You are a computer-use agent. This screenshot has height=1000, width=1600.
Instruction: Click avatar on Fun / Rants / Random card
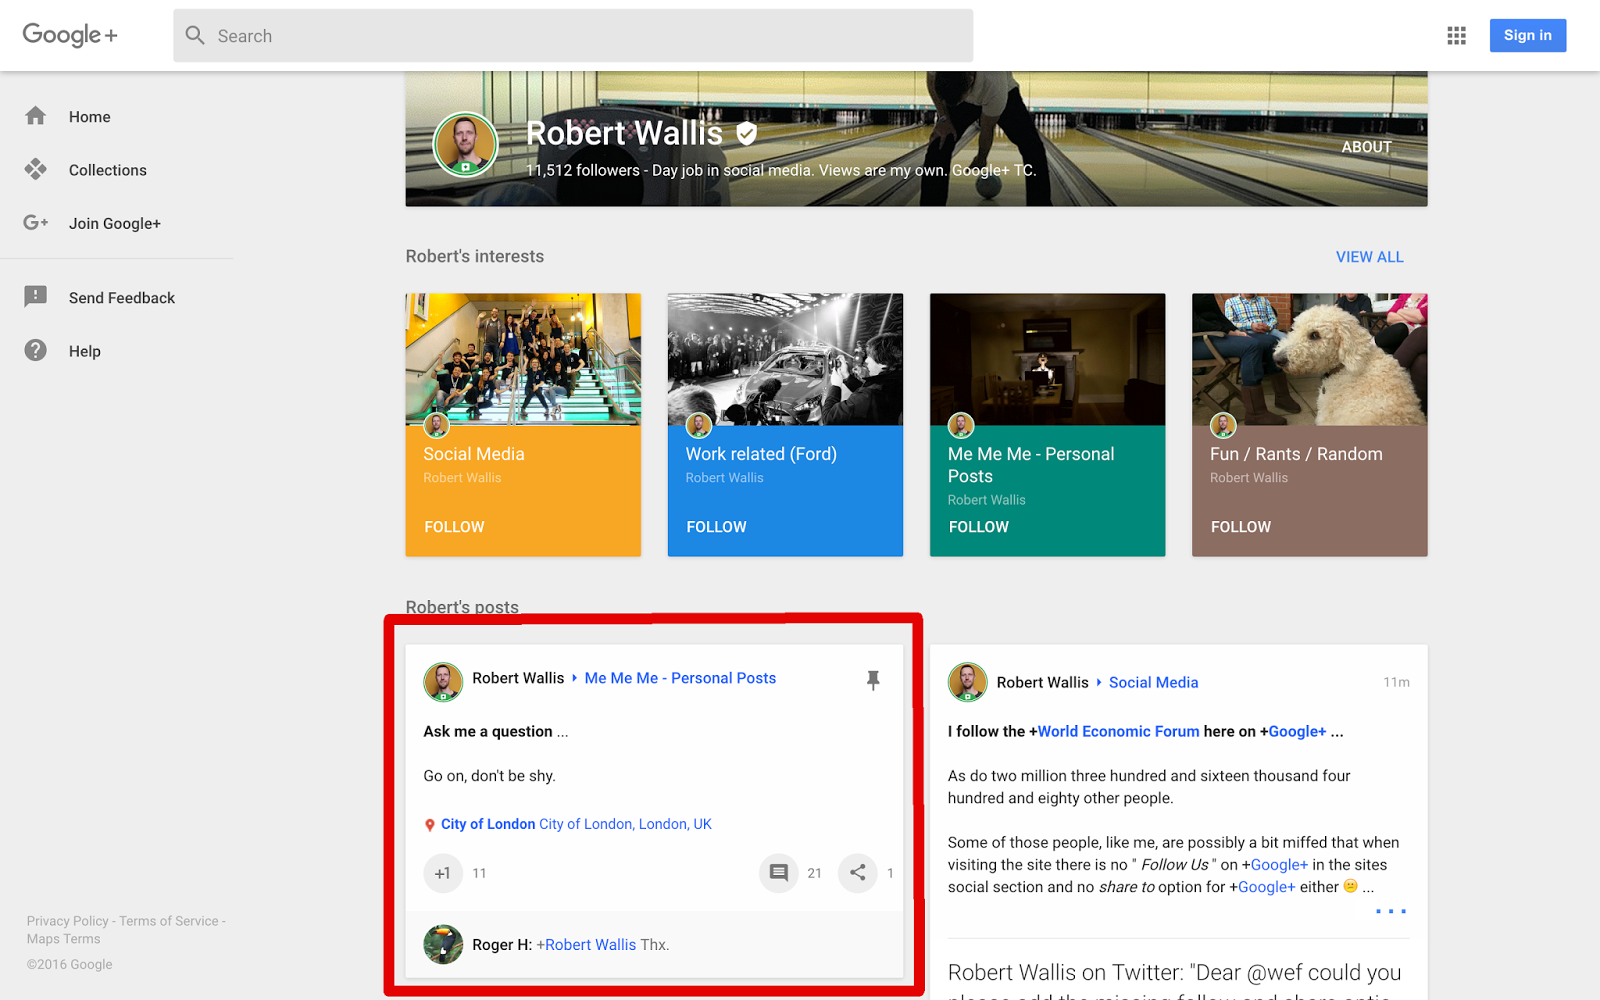1223,425
